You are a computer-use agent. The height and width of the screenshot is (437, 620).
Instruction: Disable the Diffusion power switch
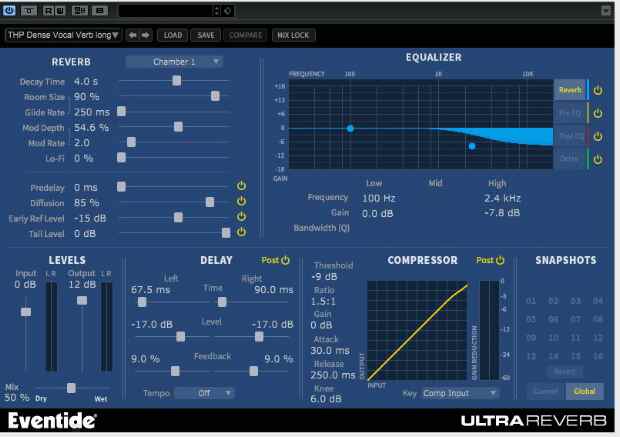point(241,201)
